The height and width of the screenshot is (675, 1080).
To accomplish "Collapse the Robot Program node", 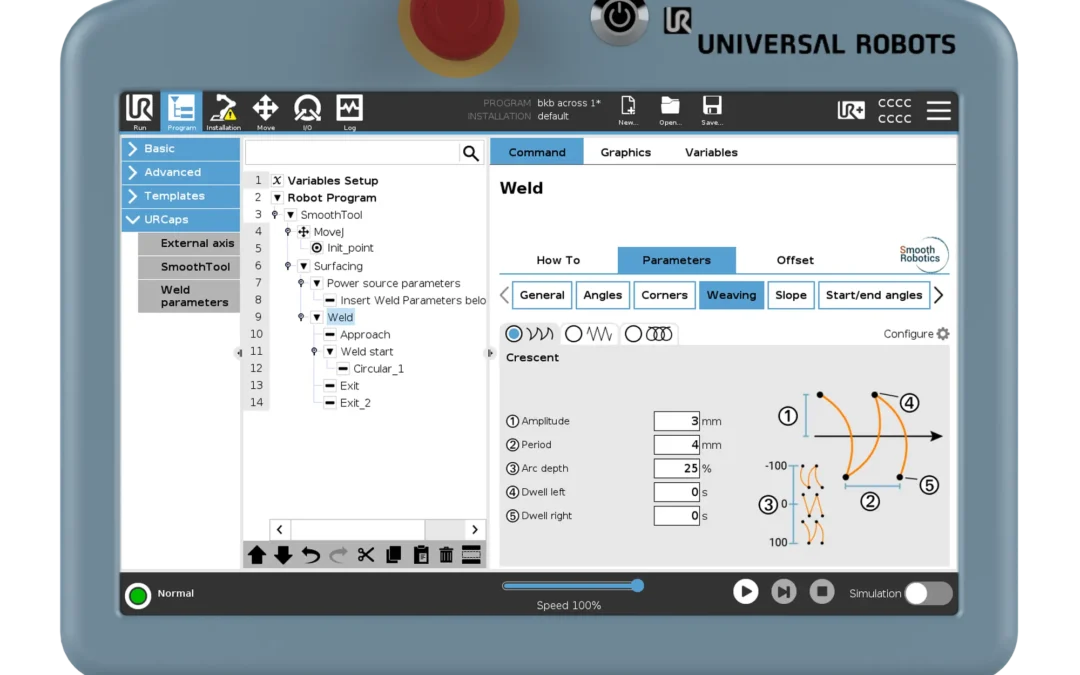I will (277, 198).
